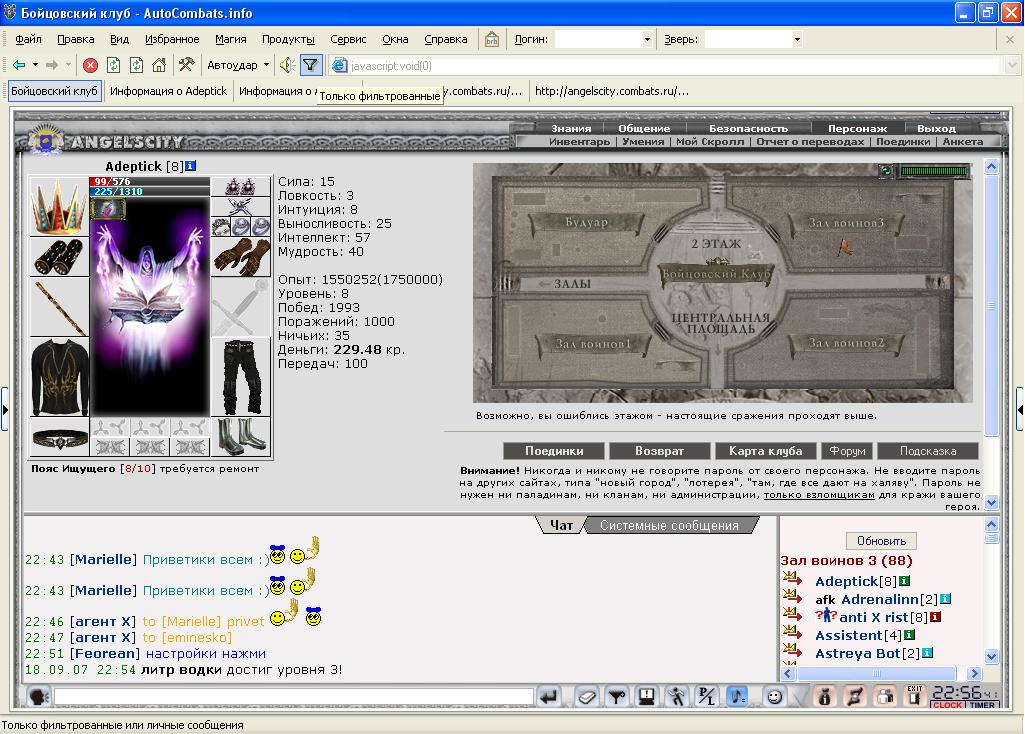
Task: Toggle the music note button in chat bar
Action: coord(737,697)
